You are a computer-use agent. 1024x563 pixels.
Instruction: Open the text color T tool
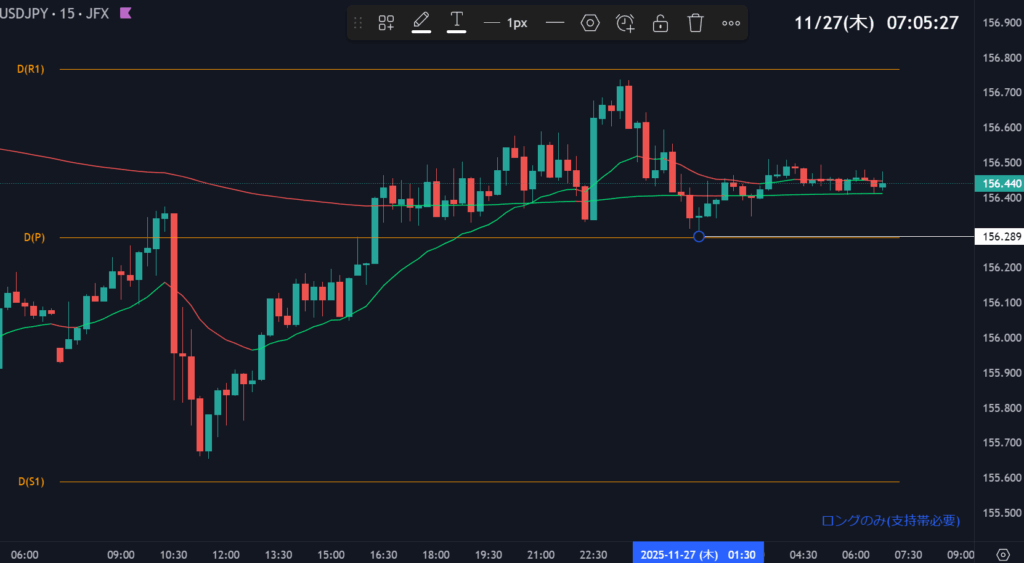[x=457, y=22]
